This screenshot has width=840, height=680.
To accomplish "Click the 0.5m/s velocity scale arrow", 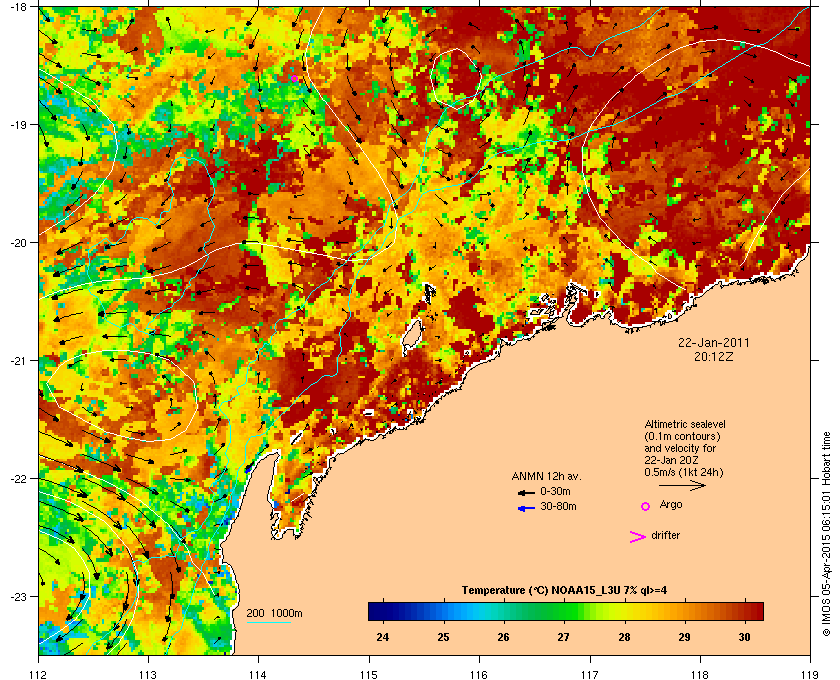I will point(682,486).
